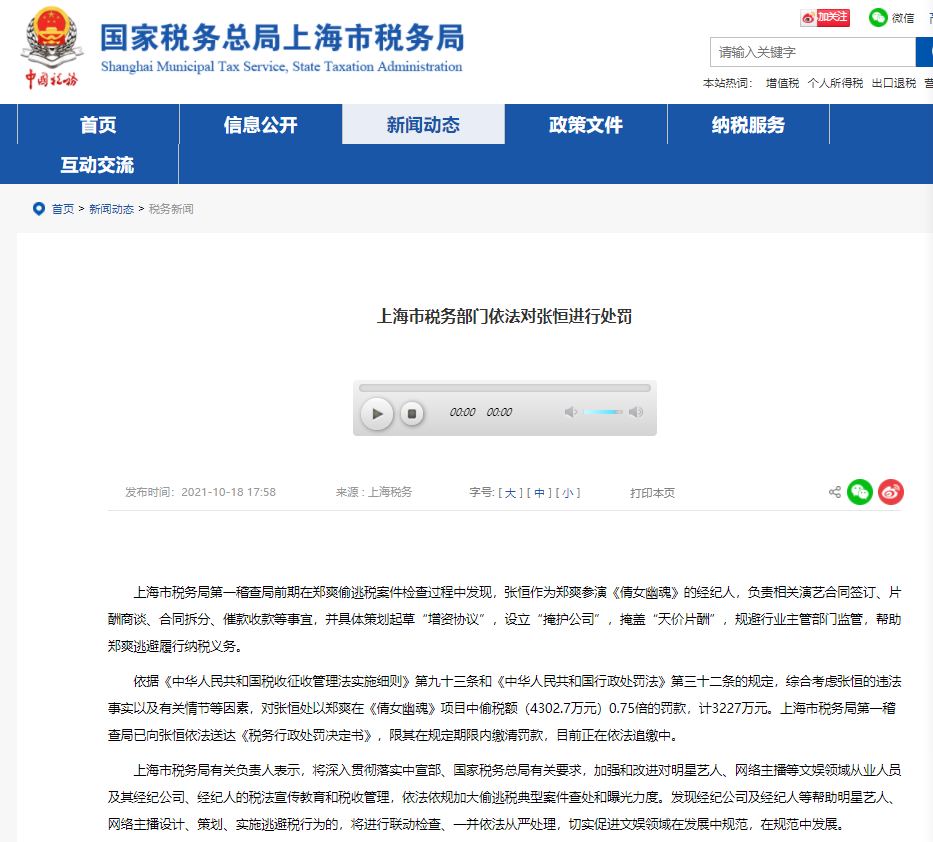933x842 pixels.
Task: Open the 新闻动态 navigation tab
Action: [423, 124]
